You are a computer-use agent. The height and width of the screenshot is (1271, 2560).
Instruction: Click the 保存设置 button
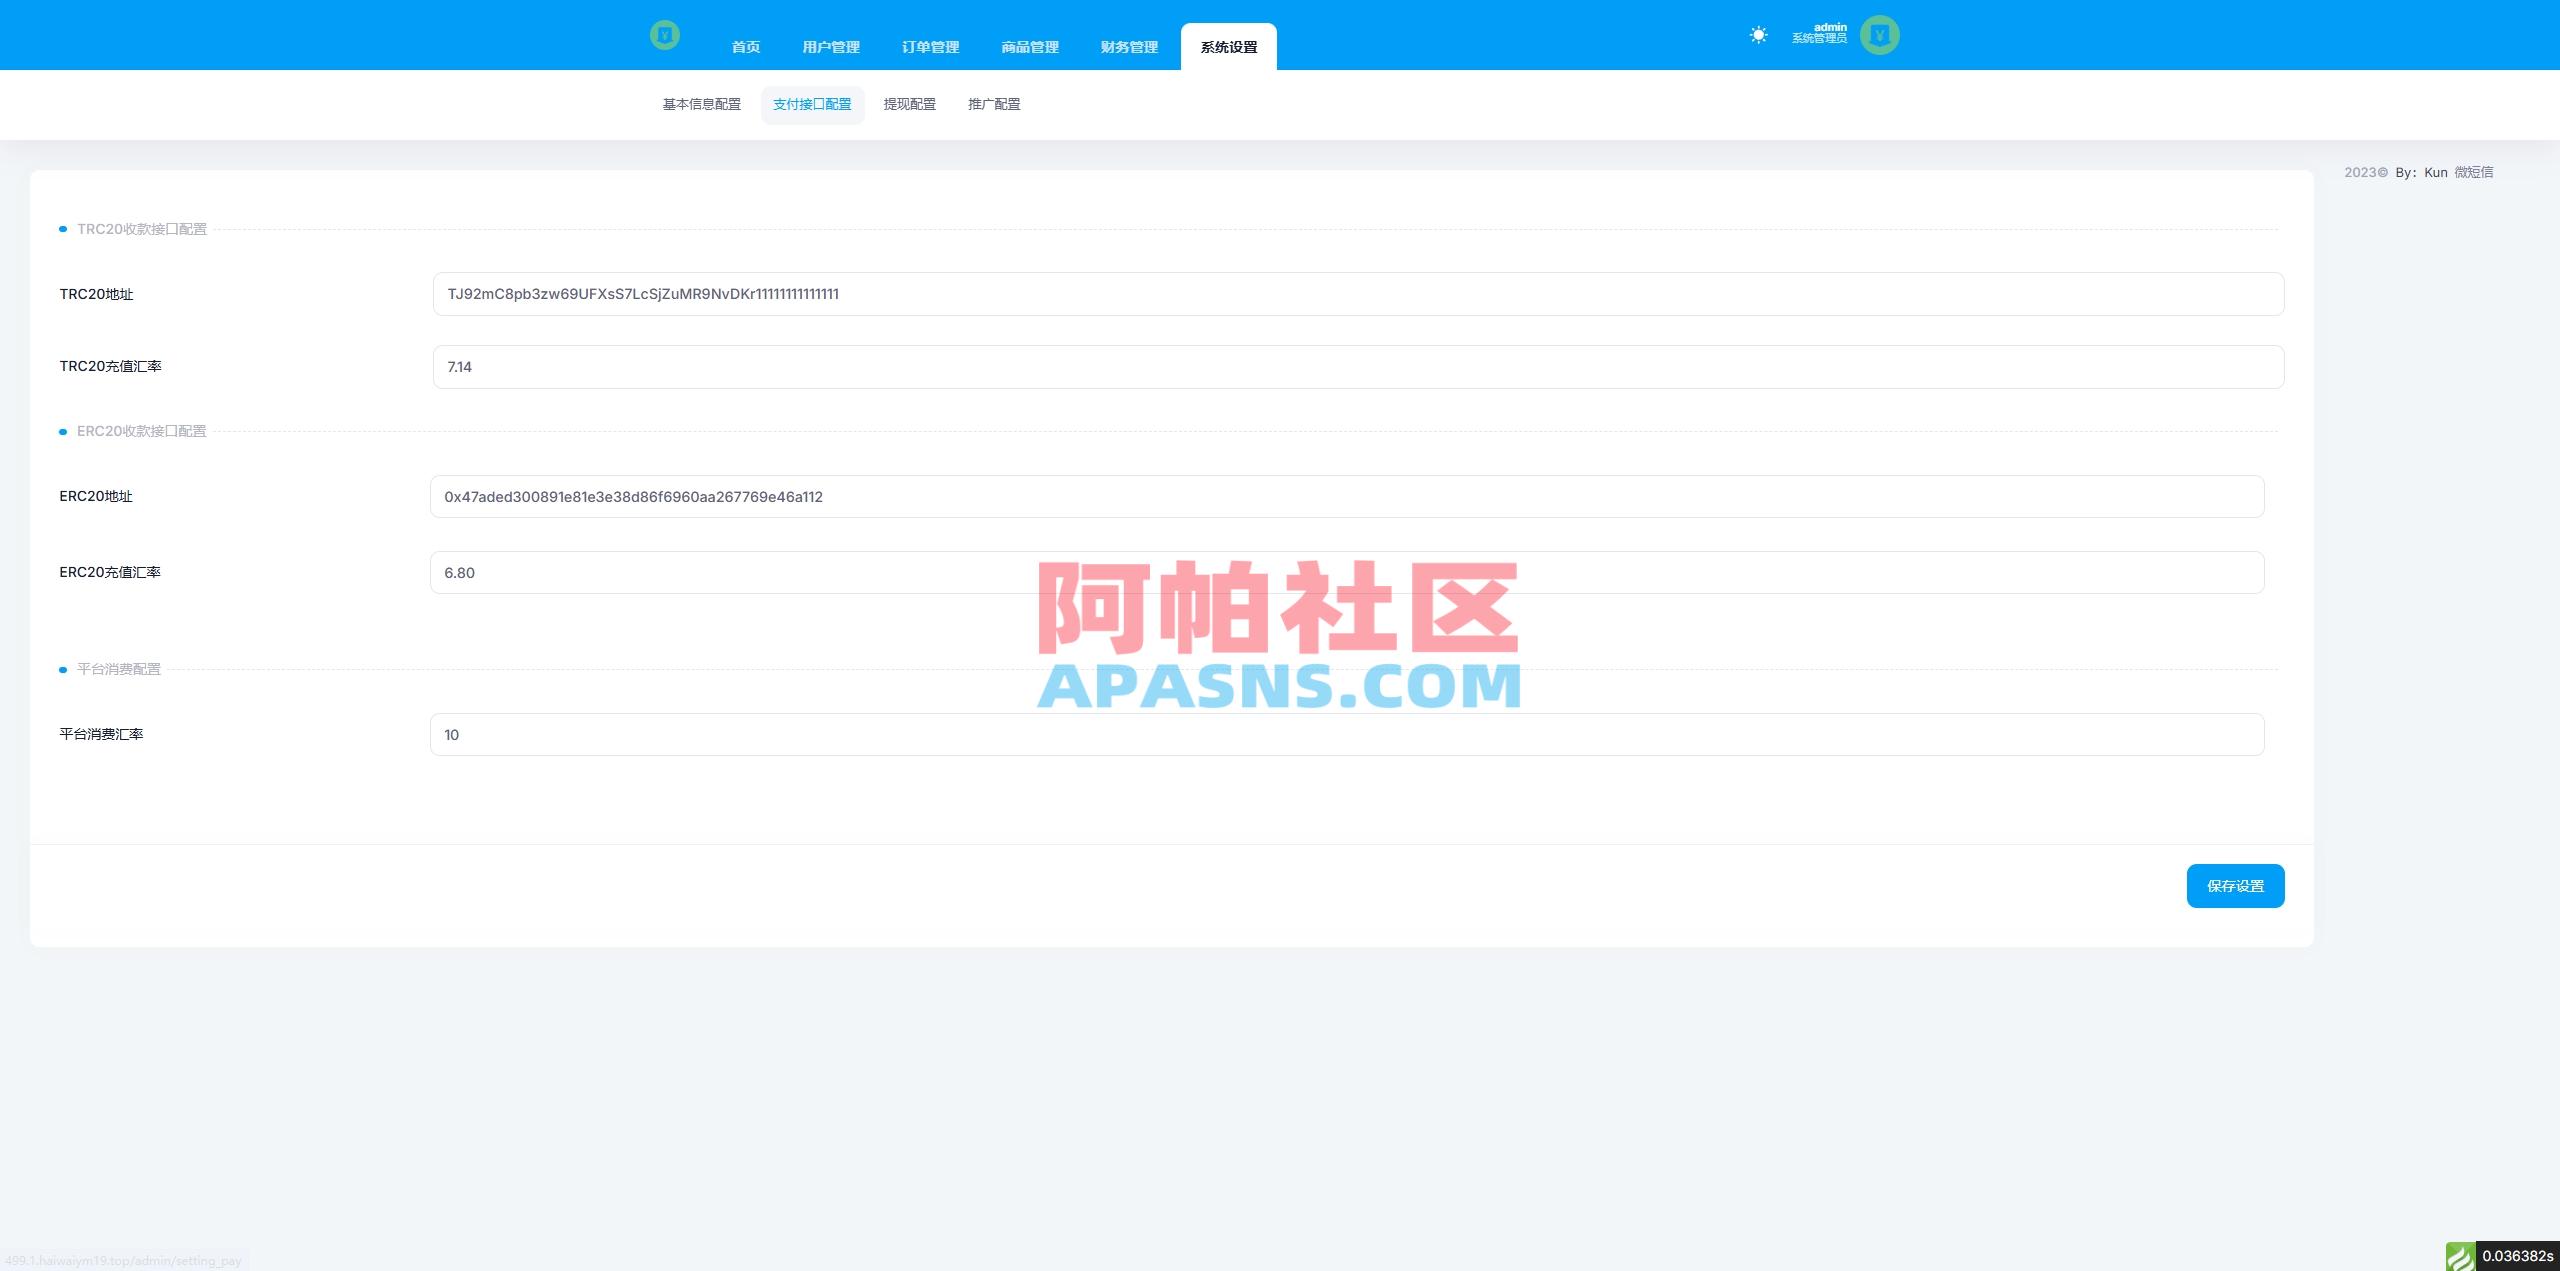2235,885
